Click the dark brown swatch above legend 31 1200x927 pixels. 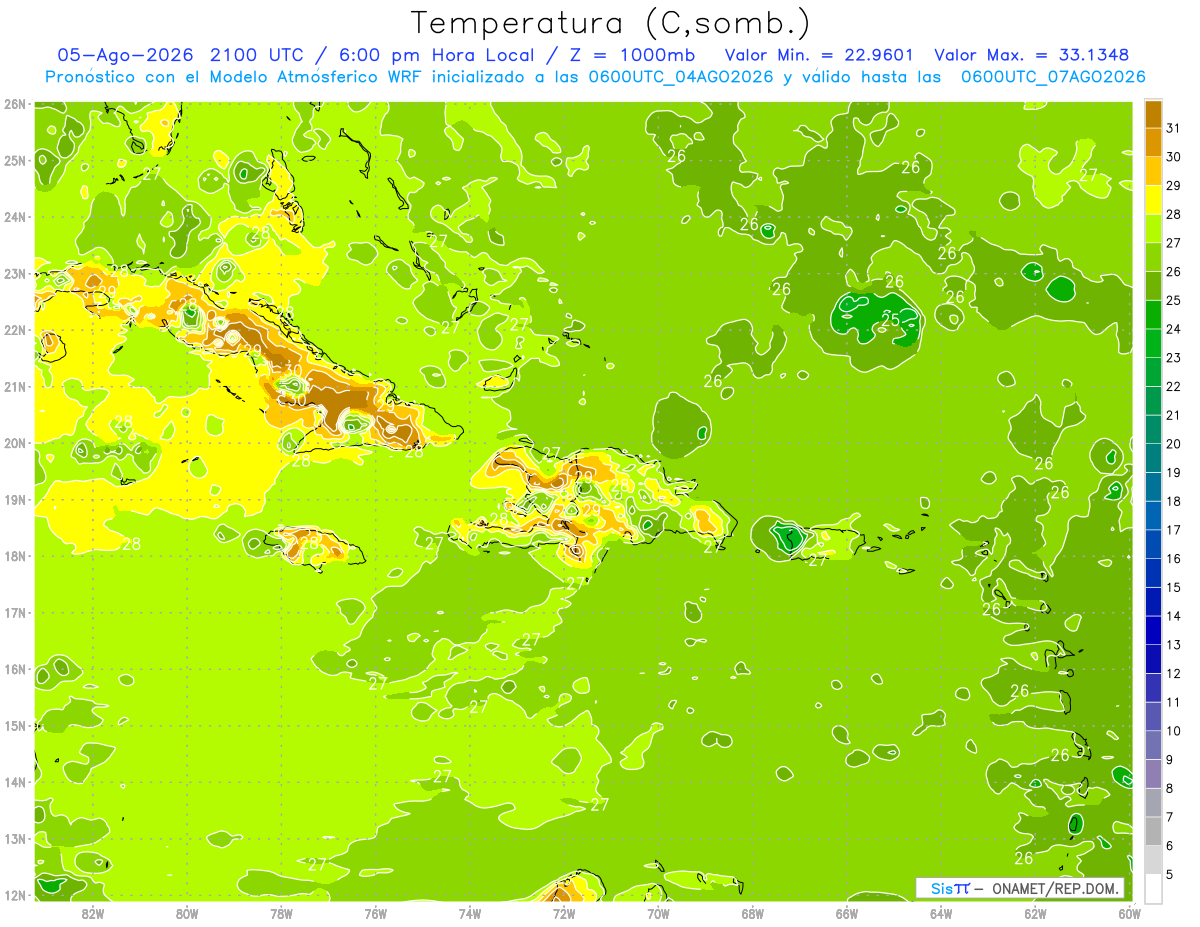[x=1154, y=114]
